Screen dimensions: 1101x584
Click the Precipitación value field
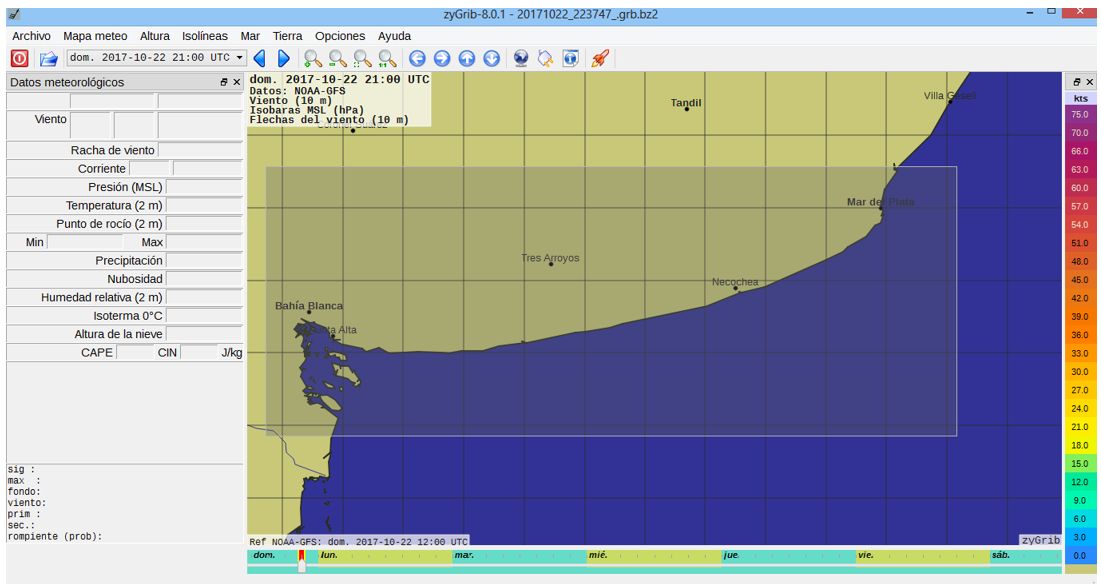click(204, 260)
